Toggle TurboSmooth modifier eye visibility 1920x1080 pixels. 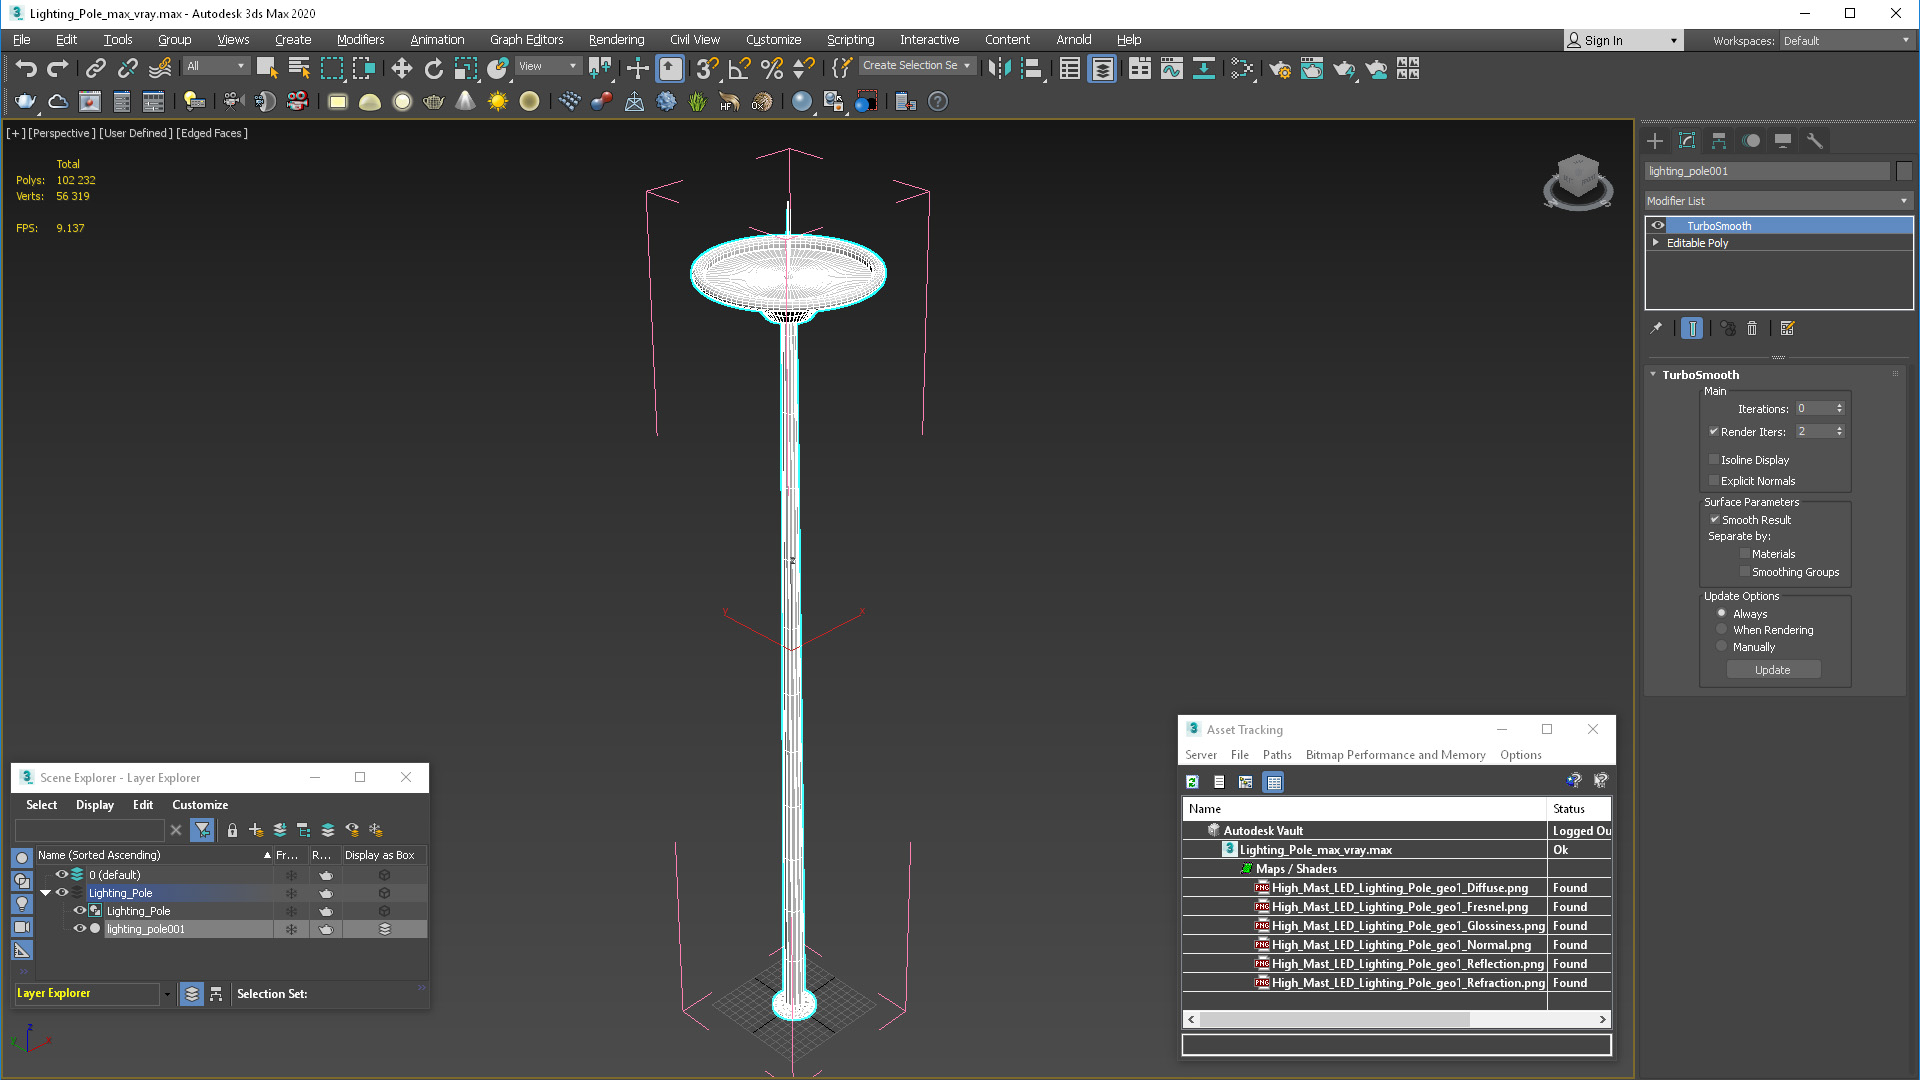[x=1658, y=225]
